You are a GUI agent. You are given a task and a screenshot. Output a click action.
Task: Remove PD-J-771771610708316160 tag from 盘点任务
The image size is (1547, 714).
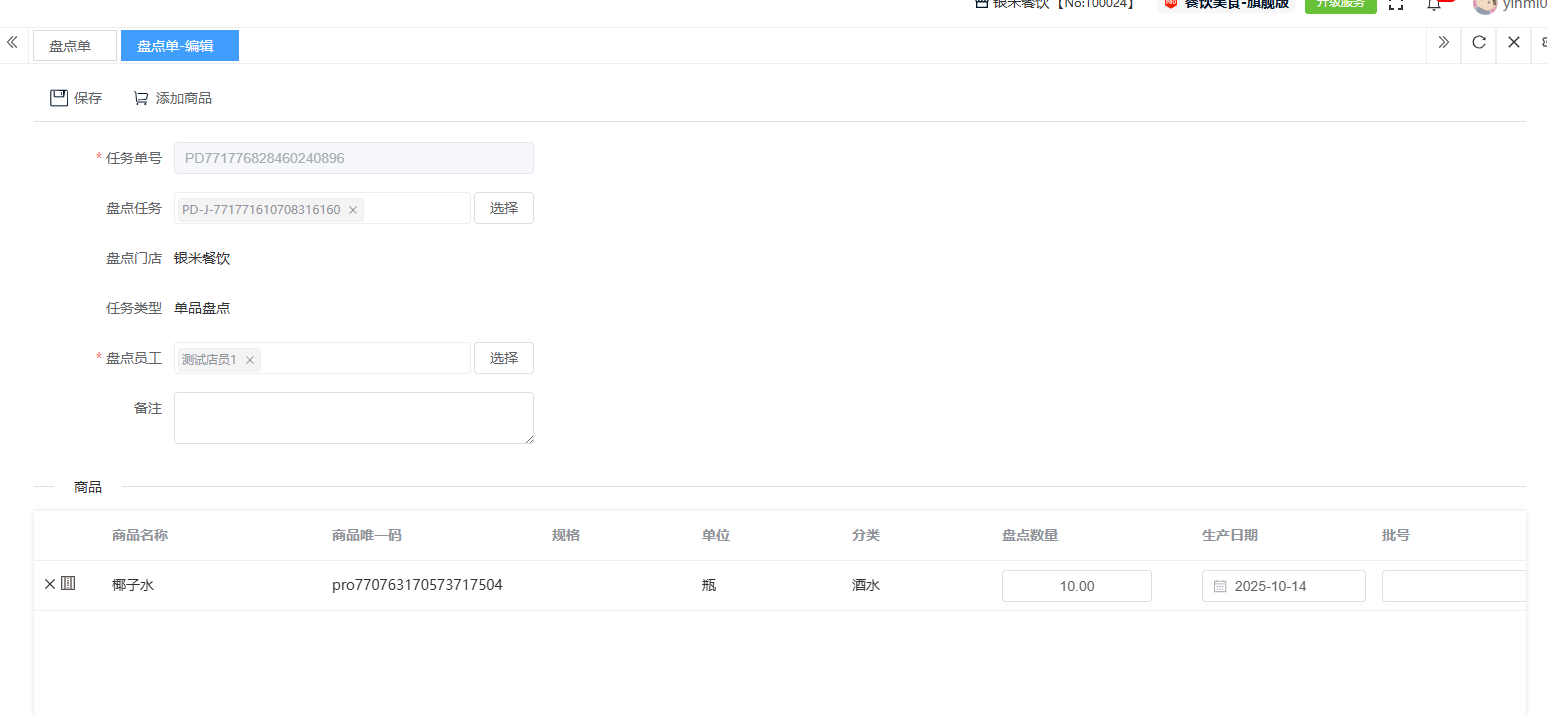(x=353, y=210)
